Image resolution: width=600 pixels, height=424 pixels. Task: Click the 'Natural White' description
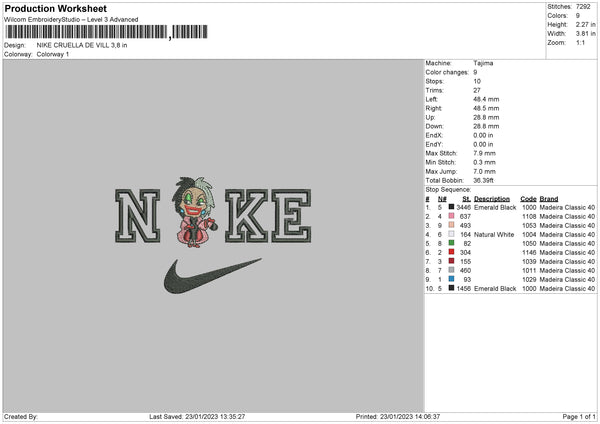pos(494,235)
